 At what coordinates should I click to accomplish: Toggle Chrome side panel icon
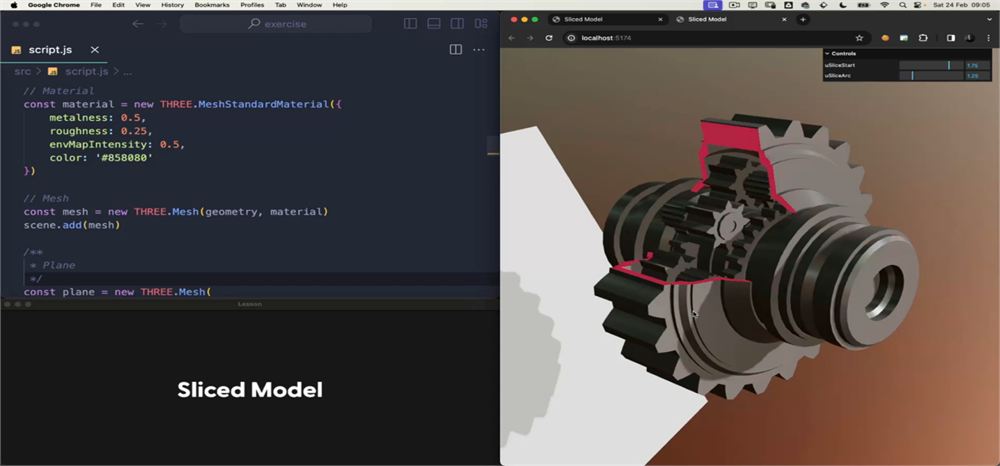(951, 38)
